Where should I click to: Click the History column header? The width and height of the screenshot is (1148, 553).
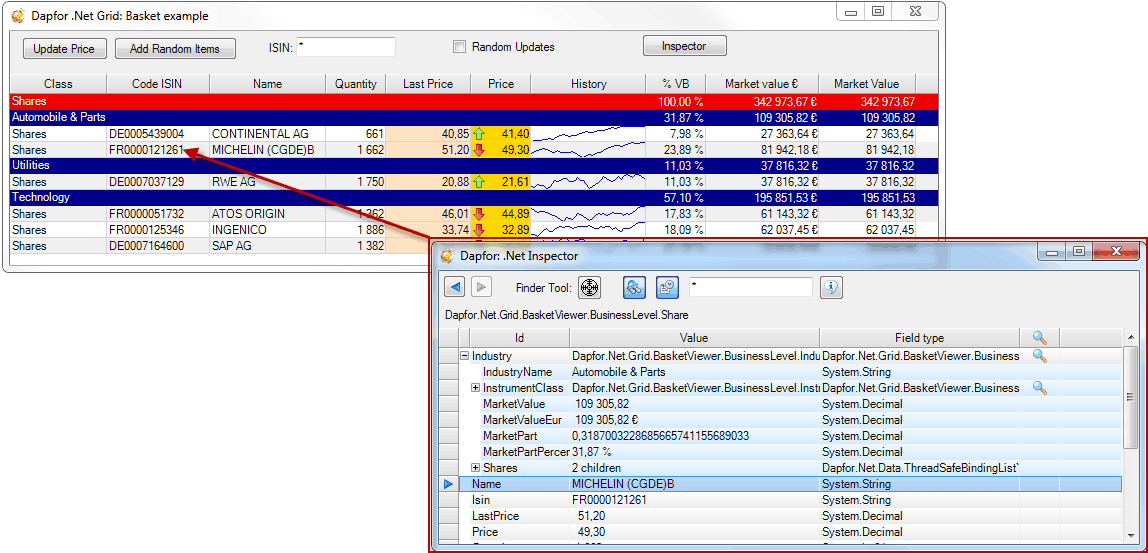pyautogui.click(x=589, y=83)
